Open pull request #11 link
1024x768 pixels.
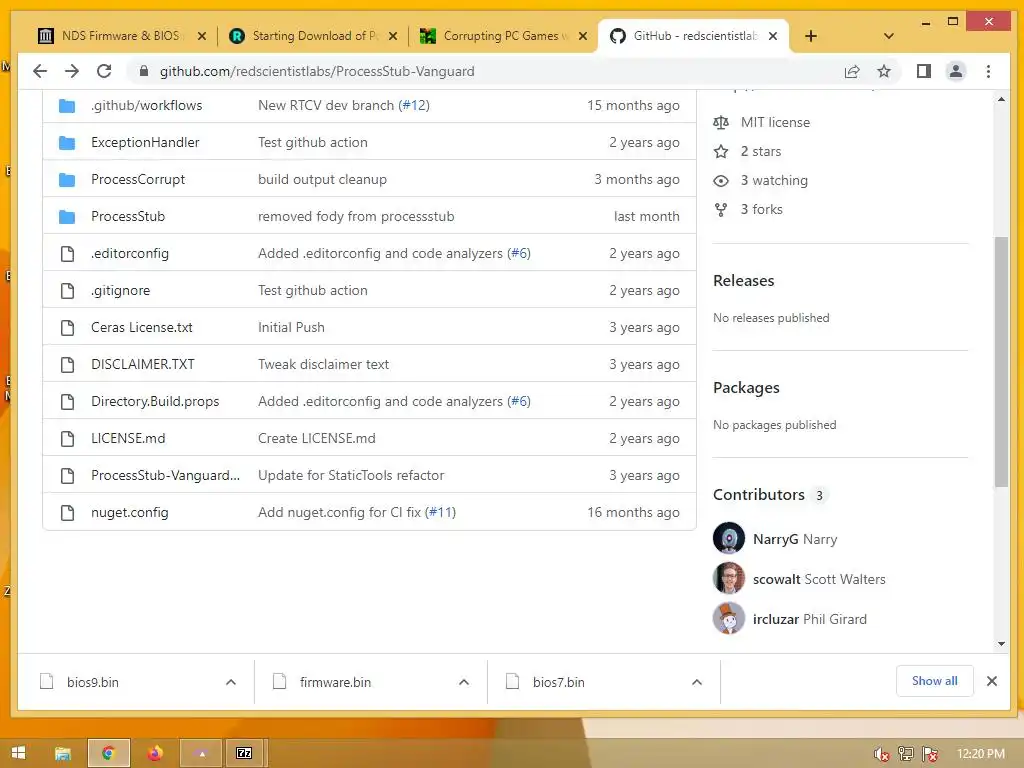(x=440, y=513)
